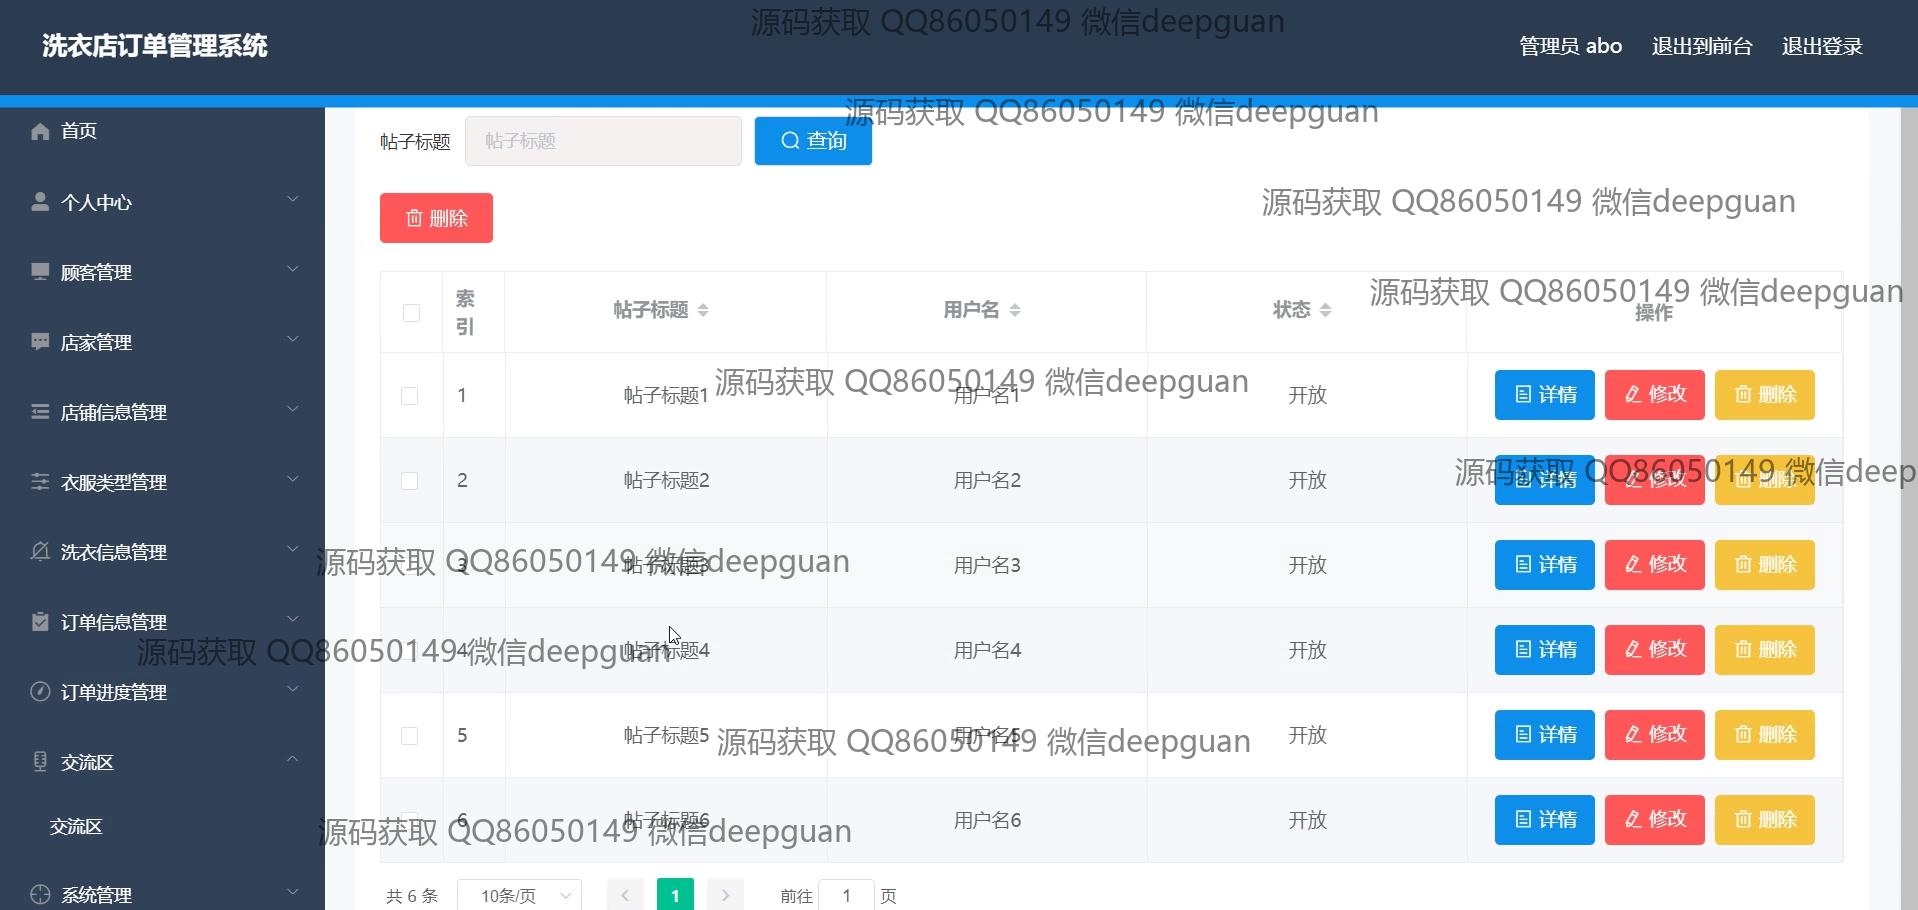Expand the 订单信息管理 menu chevron
Viewport: 1918px width, 910px height.
tap(293, 619)
